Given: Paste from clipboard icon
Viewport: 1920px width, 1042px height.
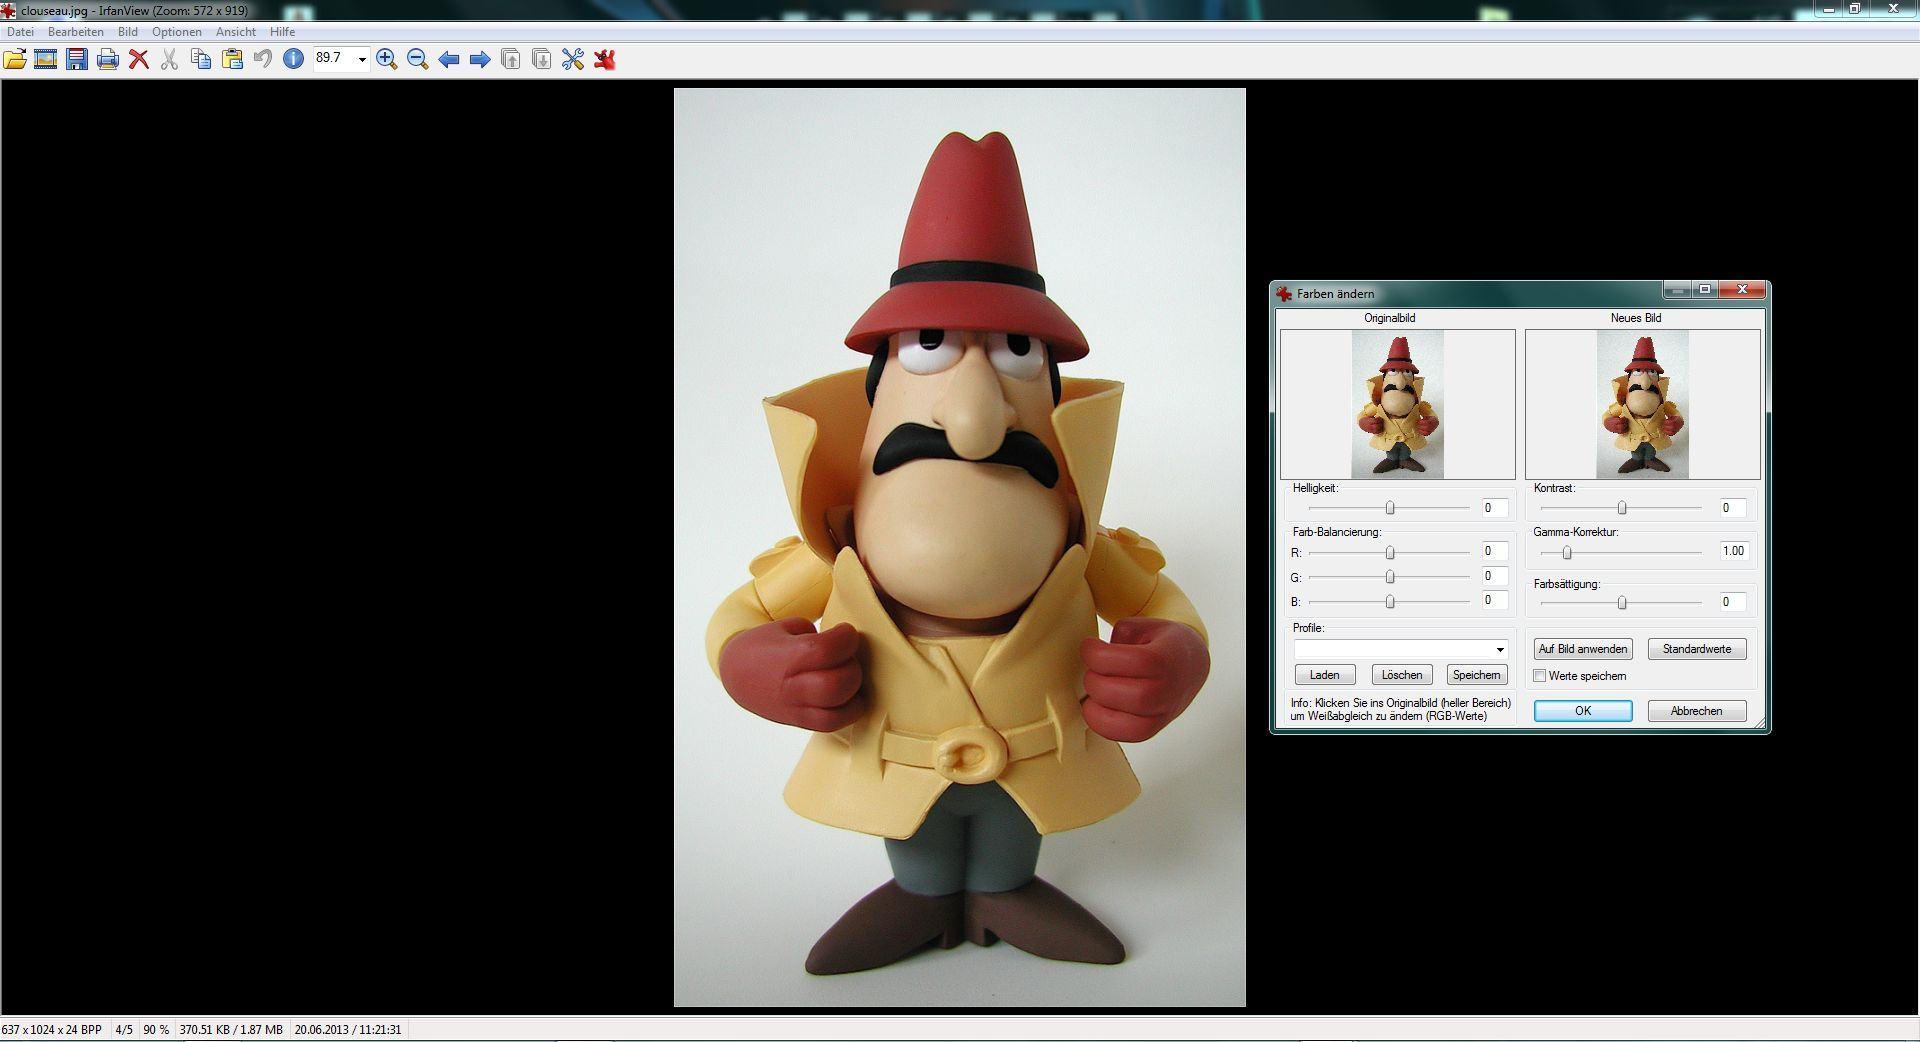Looking at the screenshot, I should (x=232, y=60).
